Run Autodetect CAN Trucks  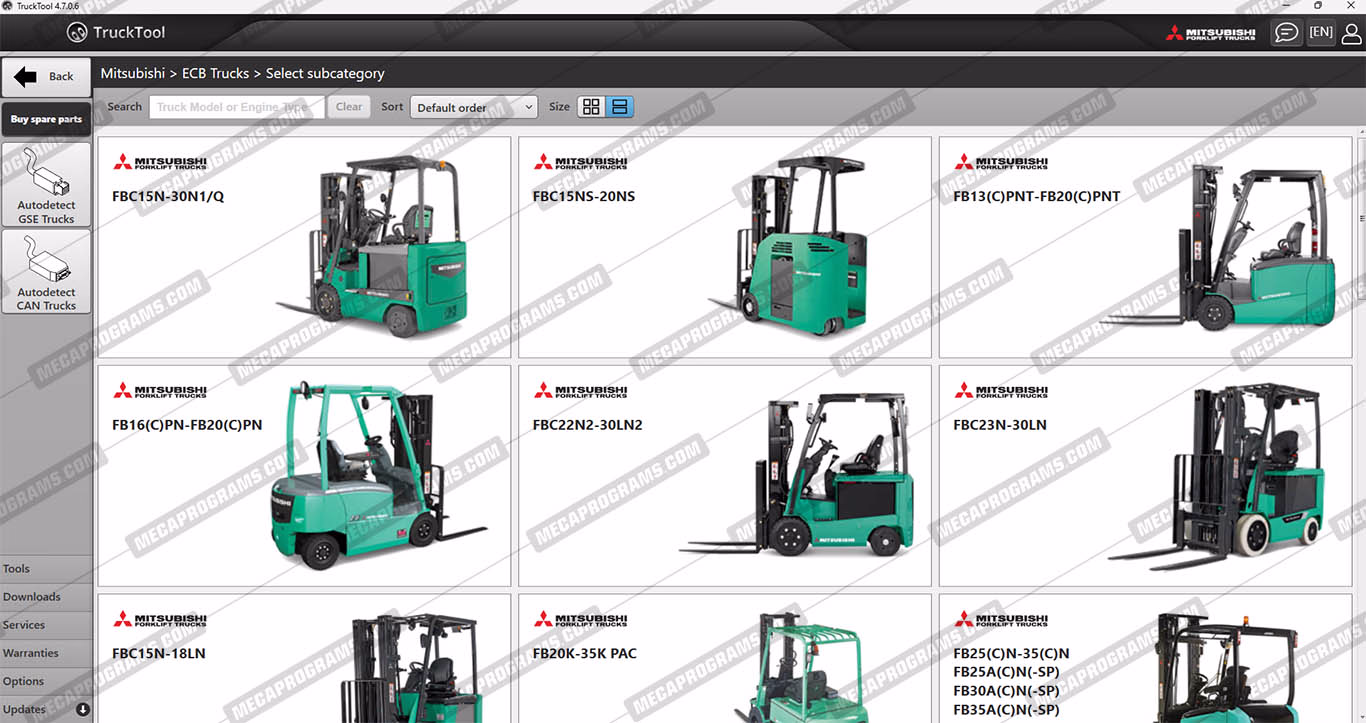coord(46,272)
